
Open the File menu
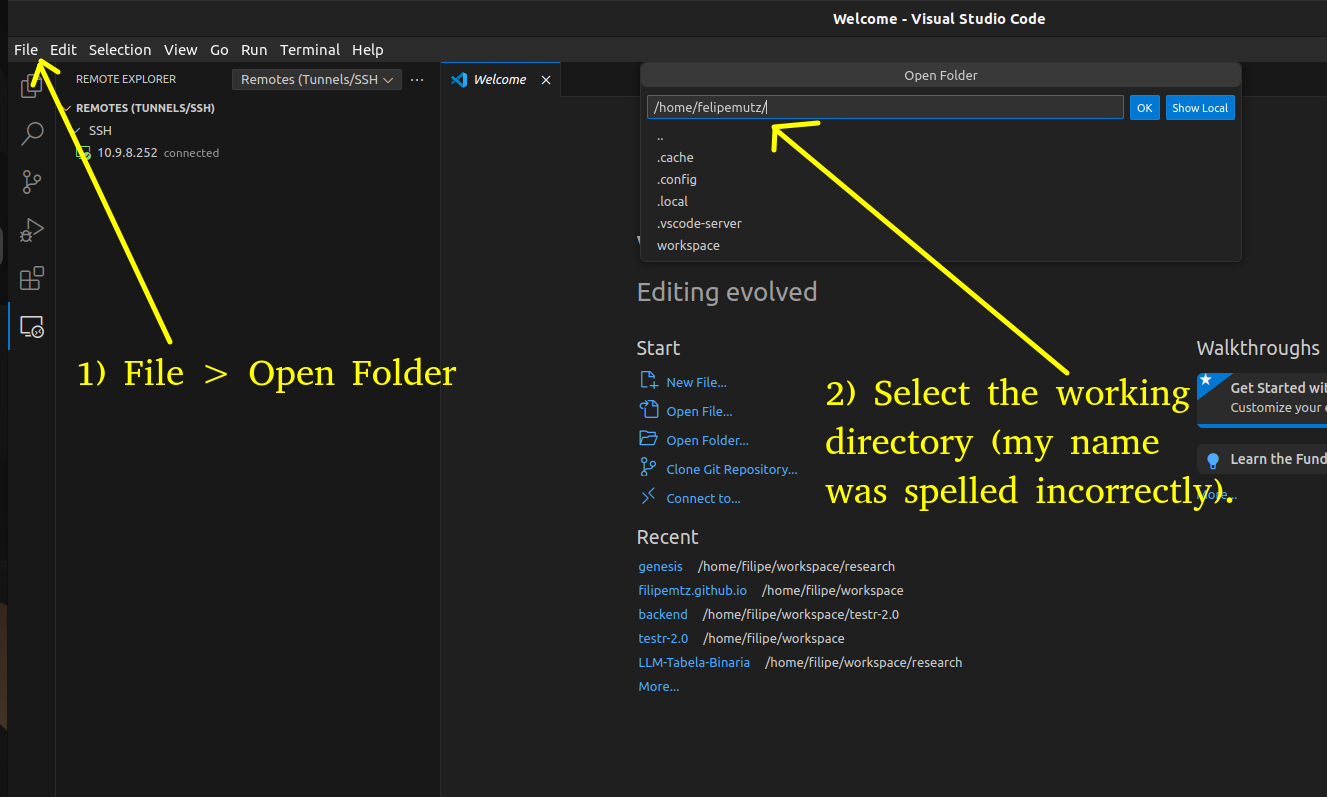26,49
